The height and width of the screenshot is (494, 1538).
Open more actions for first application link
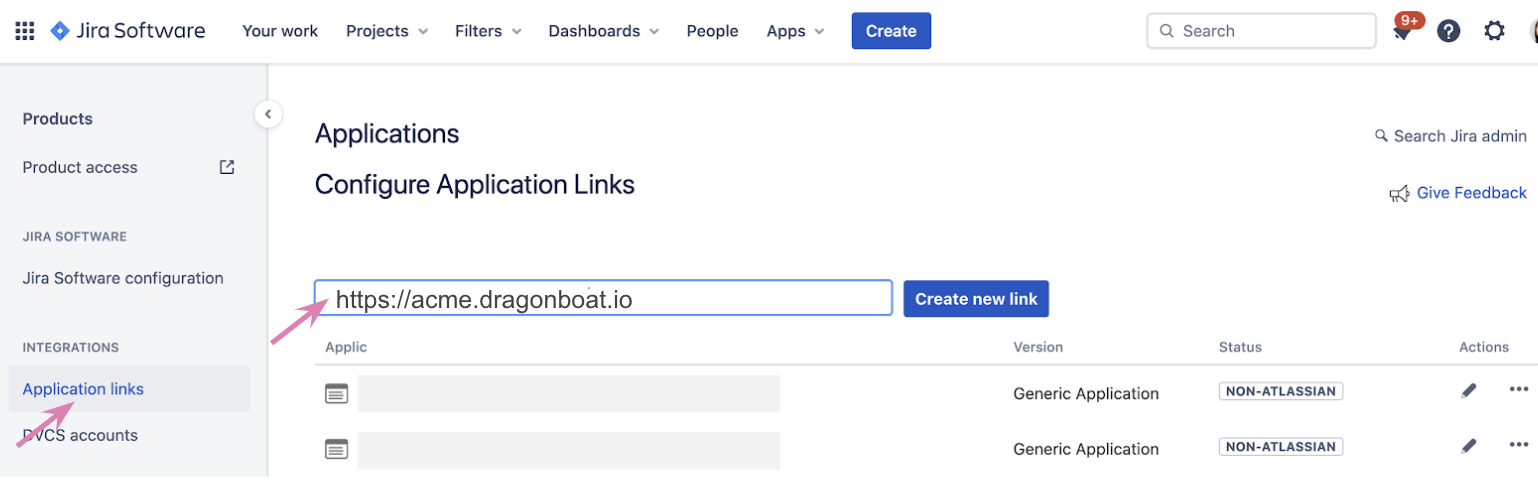tap(1519, 390)
